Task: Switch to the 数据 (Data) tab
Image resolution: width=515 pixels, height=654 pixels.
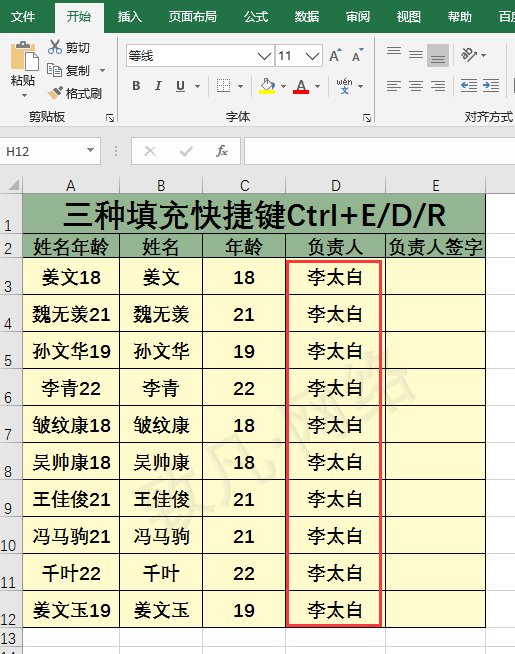Action: 307,17
